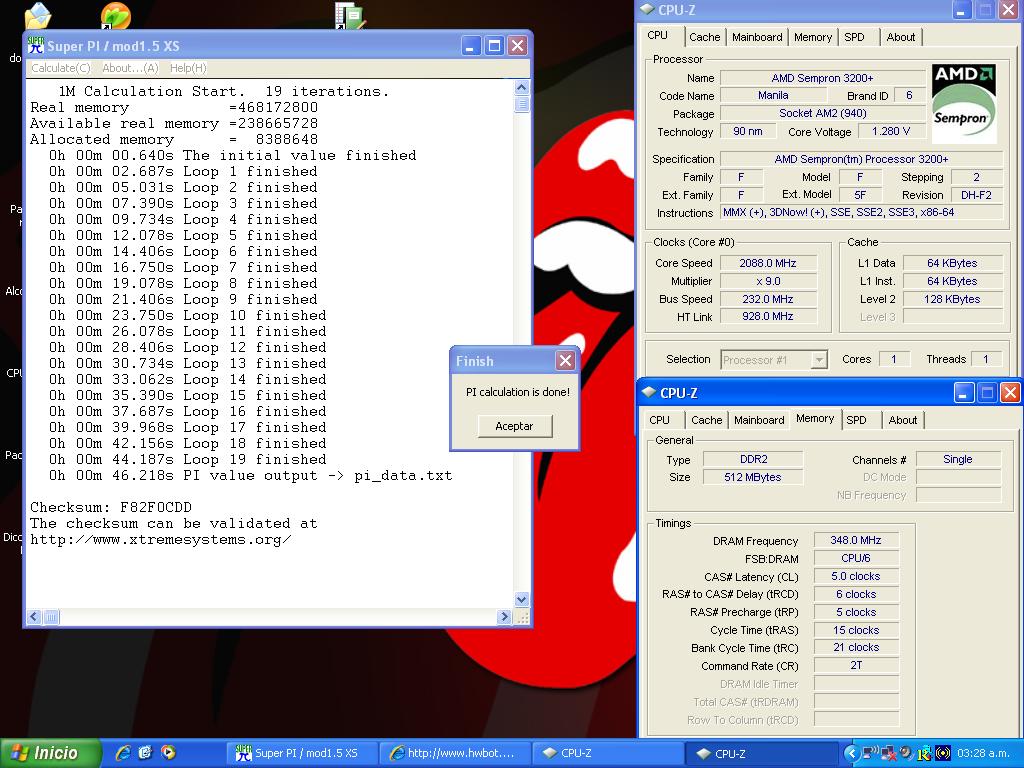Screen dimensions: 1024x768
Task: Click the Core Speed value 2088.0 MHz
Action: click(767, 263)
